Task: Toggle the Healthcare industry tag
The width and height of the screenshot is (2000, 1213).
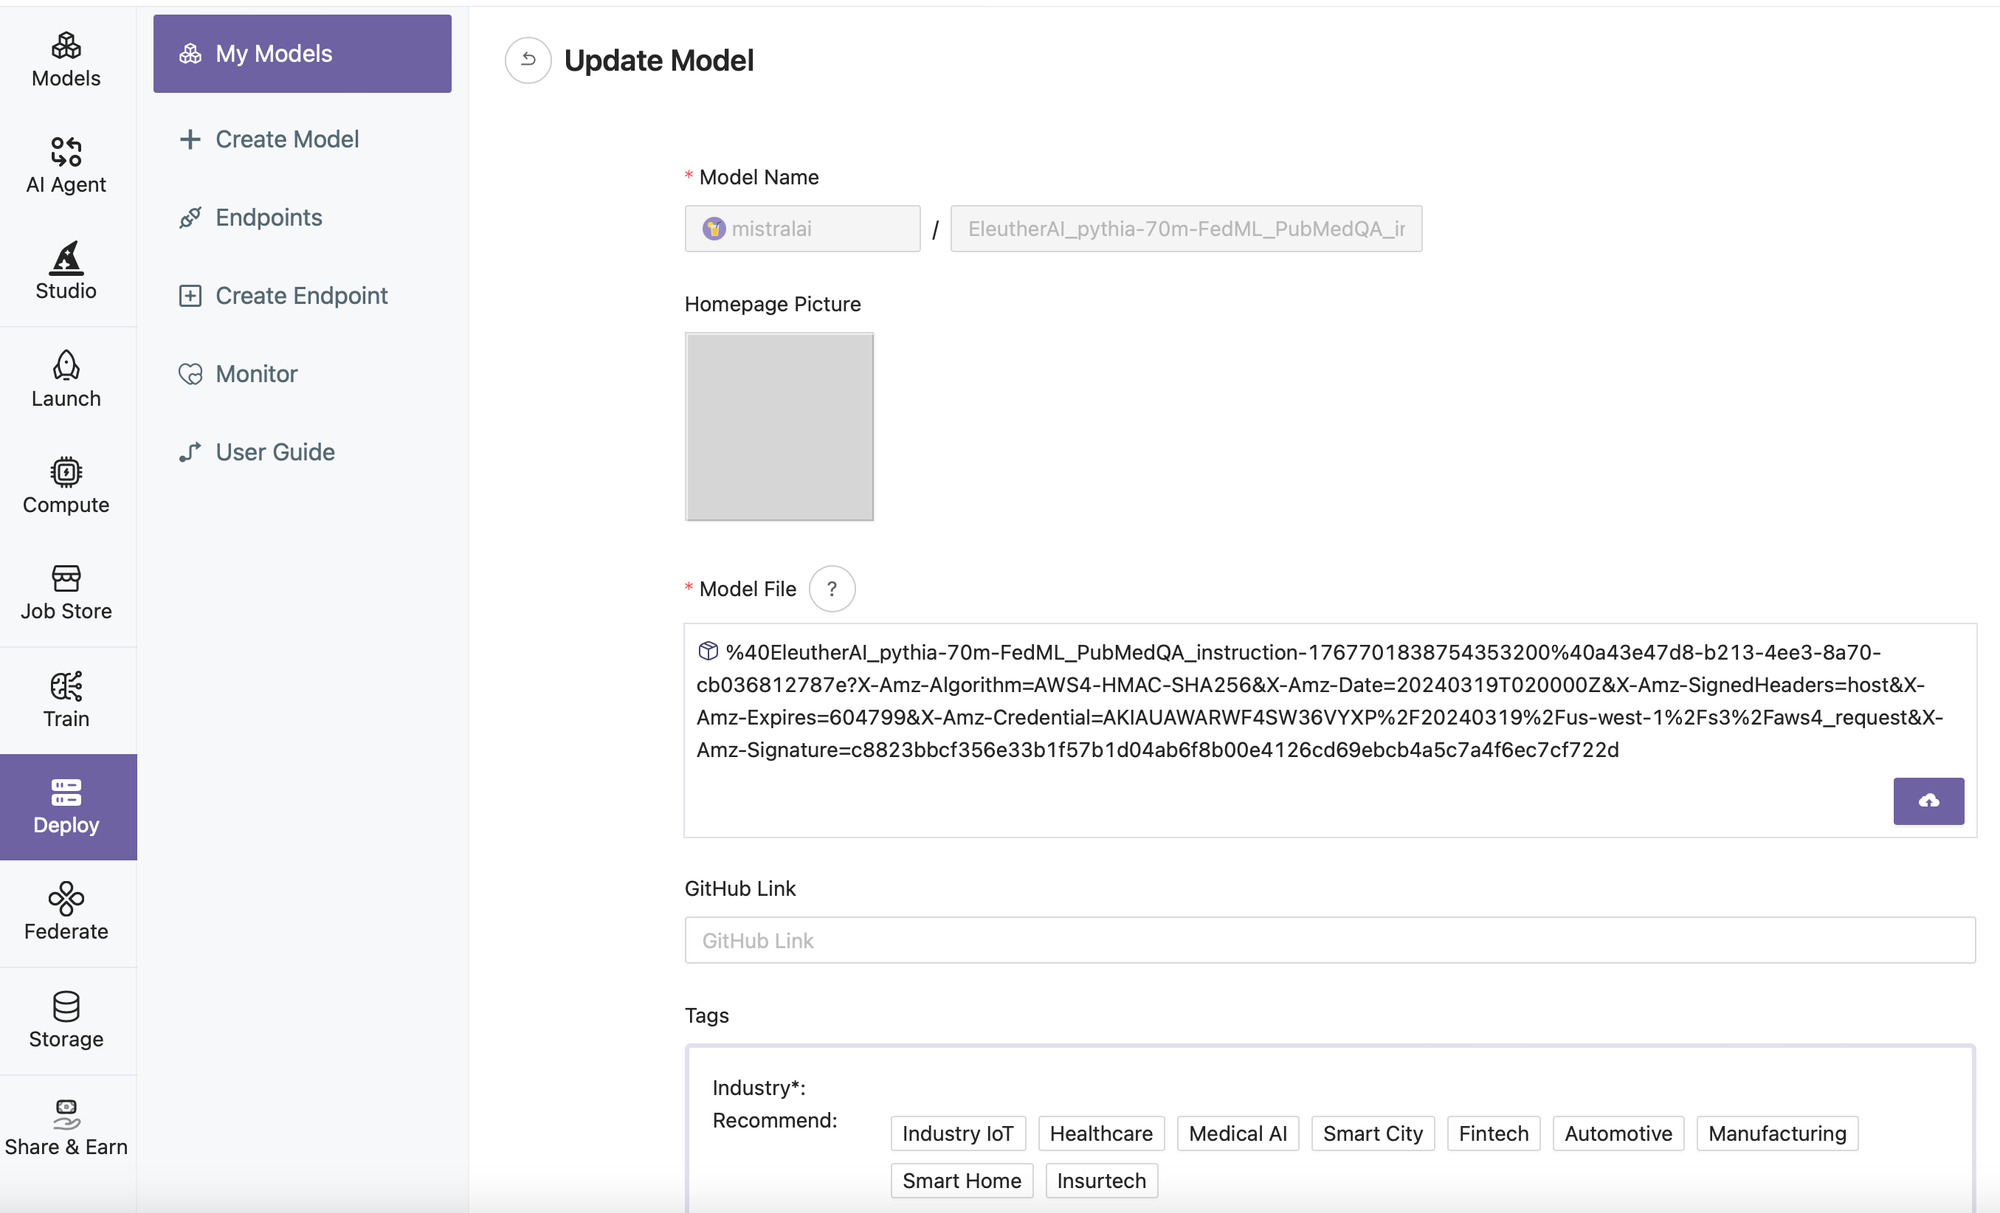Action: pos(1101,1133)
